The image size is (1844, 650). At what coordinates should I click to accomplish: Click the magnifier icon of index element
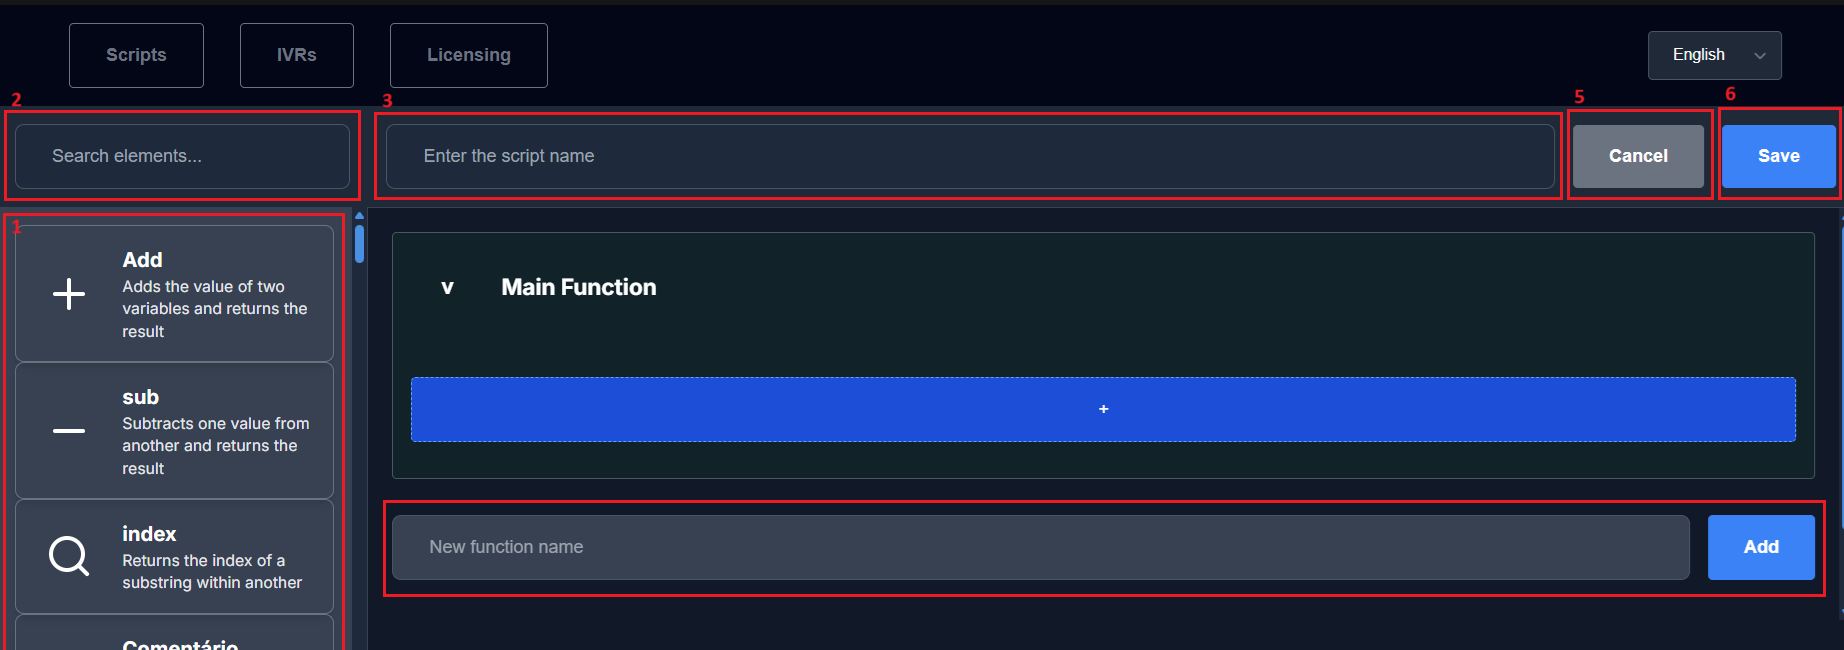click(69, 556)
